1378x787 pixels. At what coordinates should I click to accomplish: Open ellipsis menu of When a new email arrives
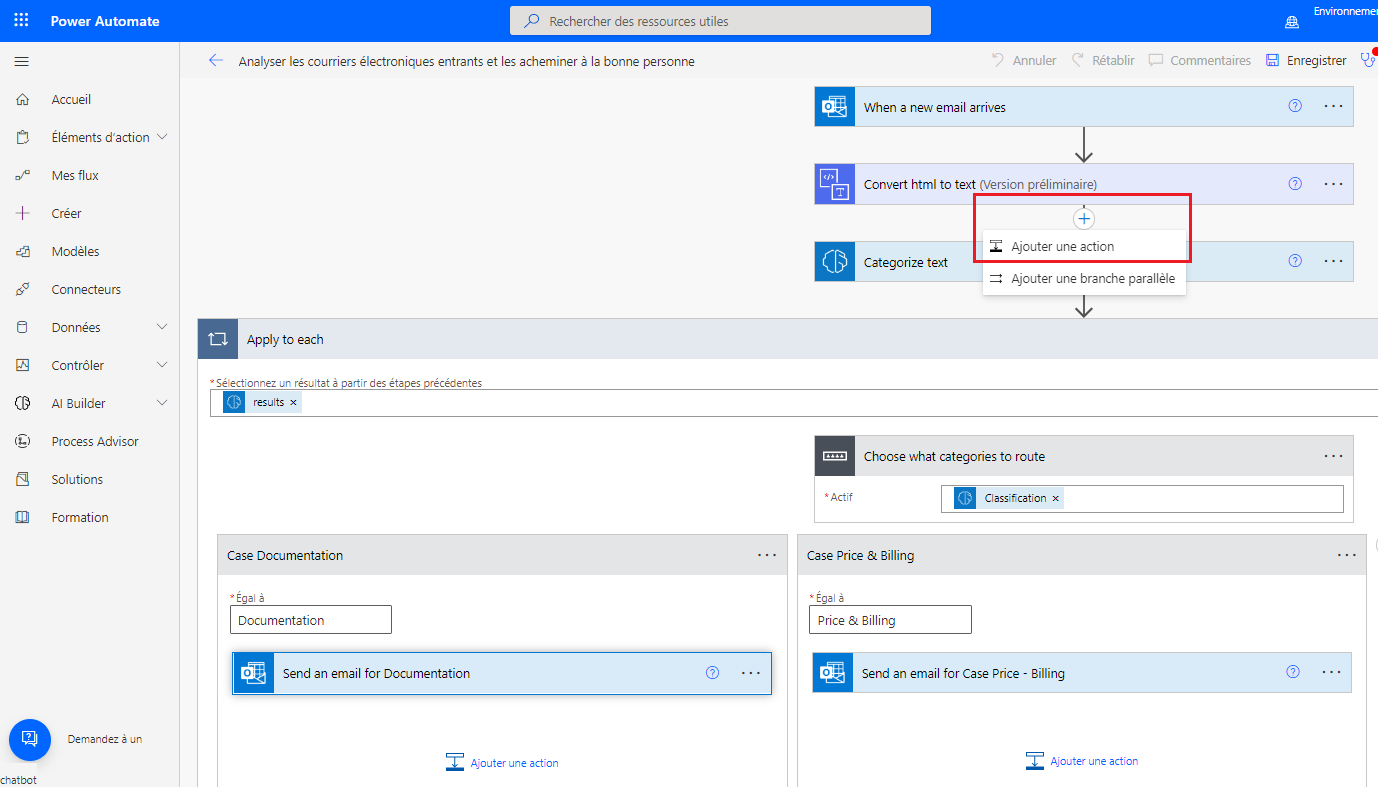tap(1333, 106)
